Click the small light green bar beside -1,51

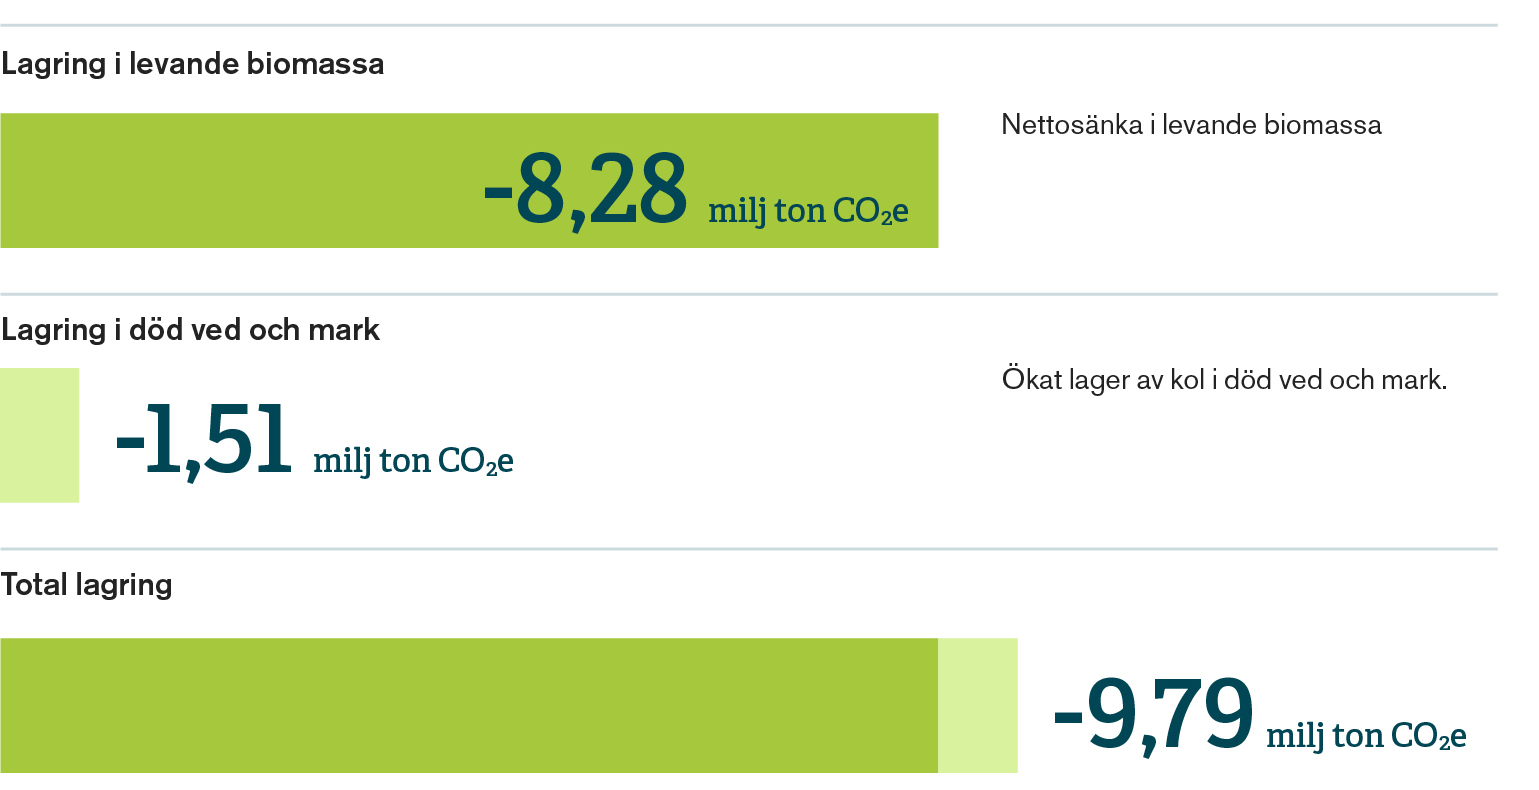[x=39, y=435]
